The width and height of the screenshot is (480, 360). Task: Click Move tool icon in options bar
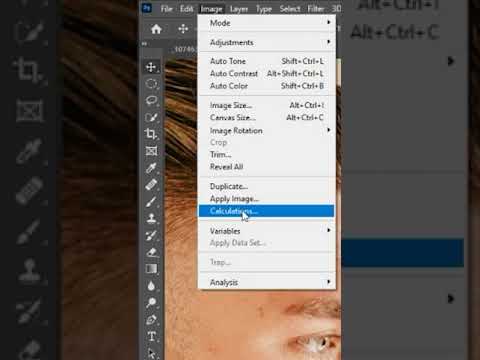[183, 29]
